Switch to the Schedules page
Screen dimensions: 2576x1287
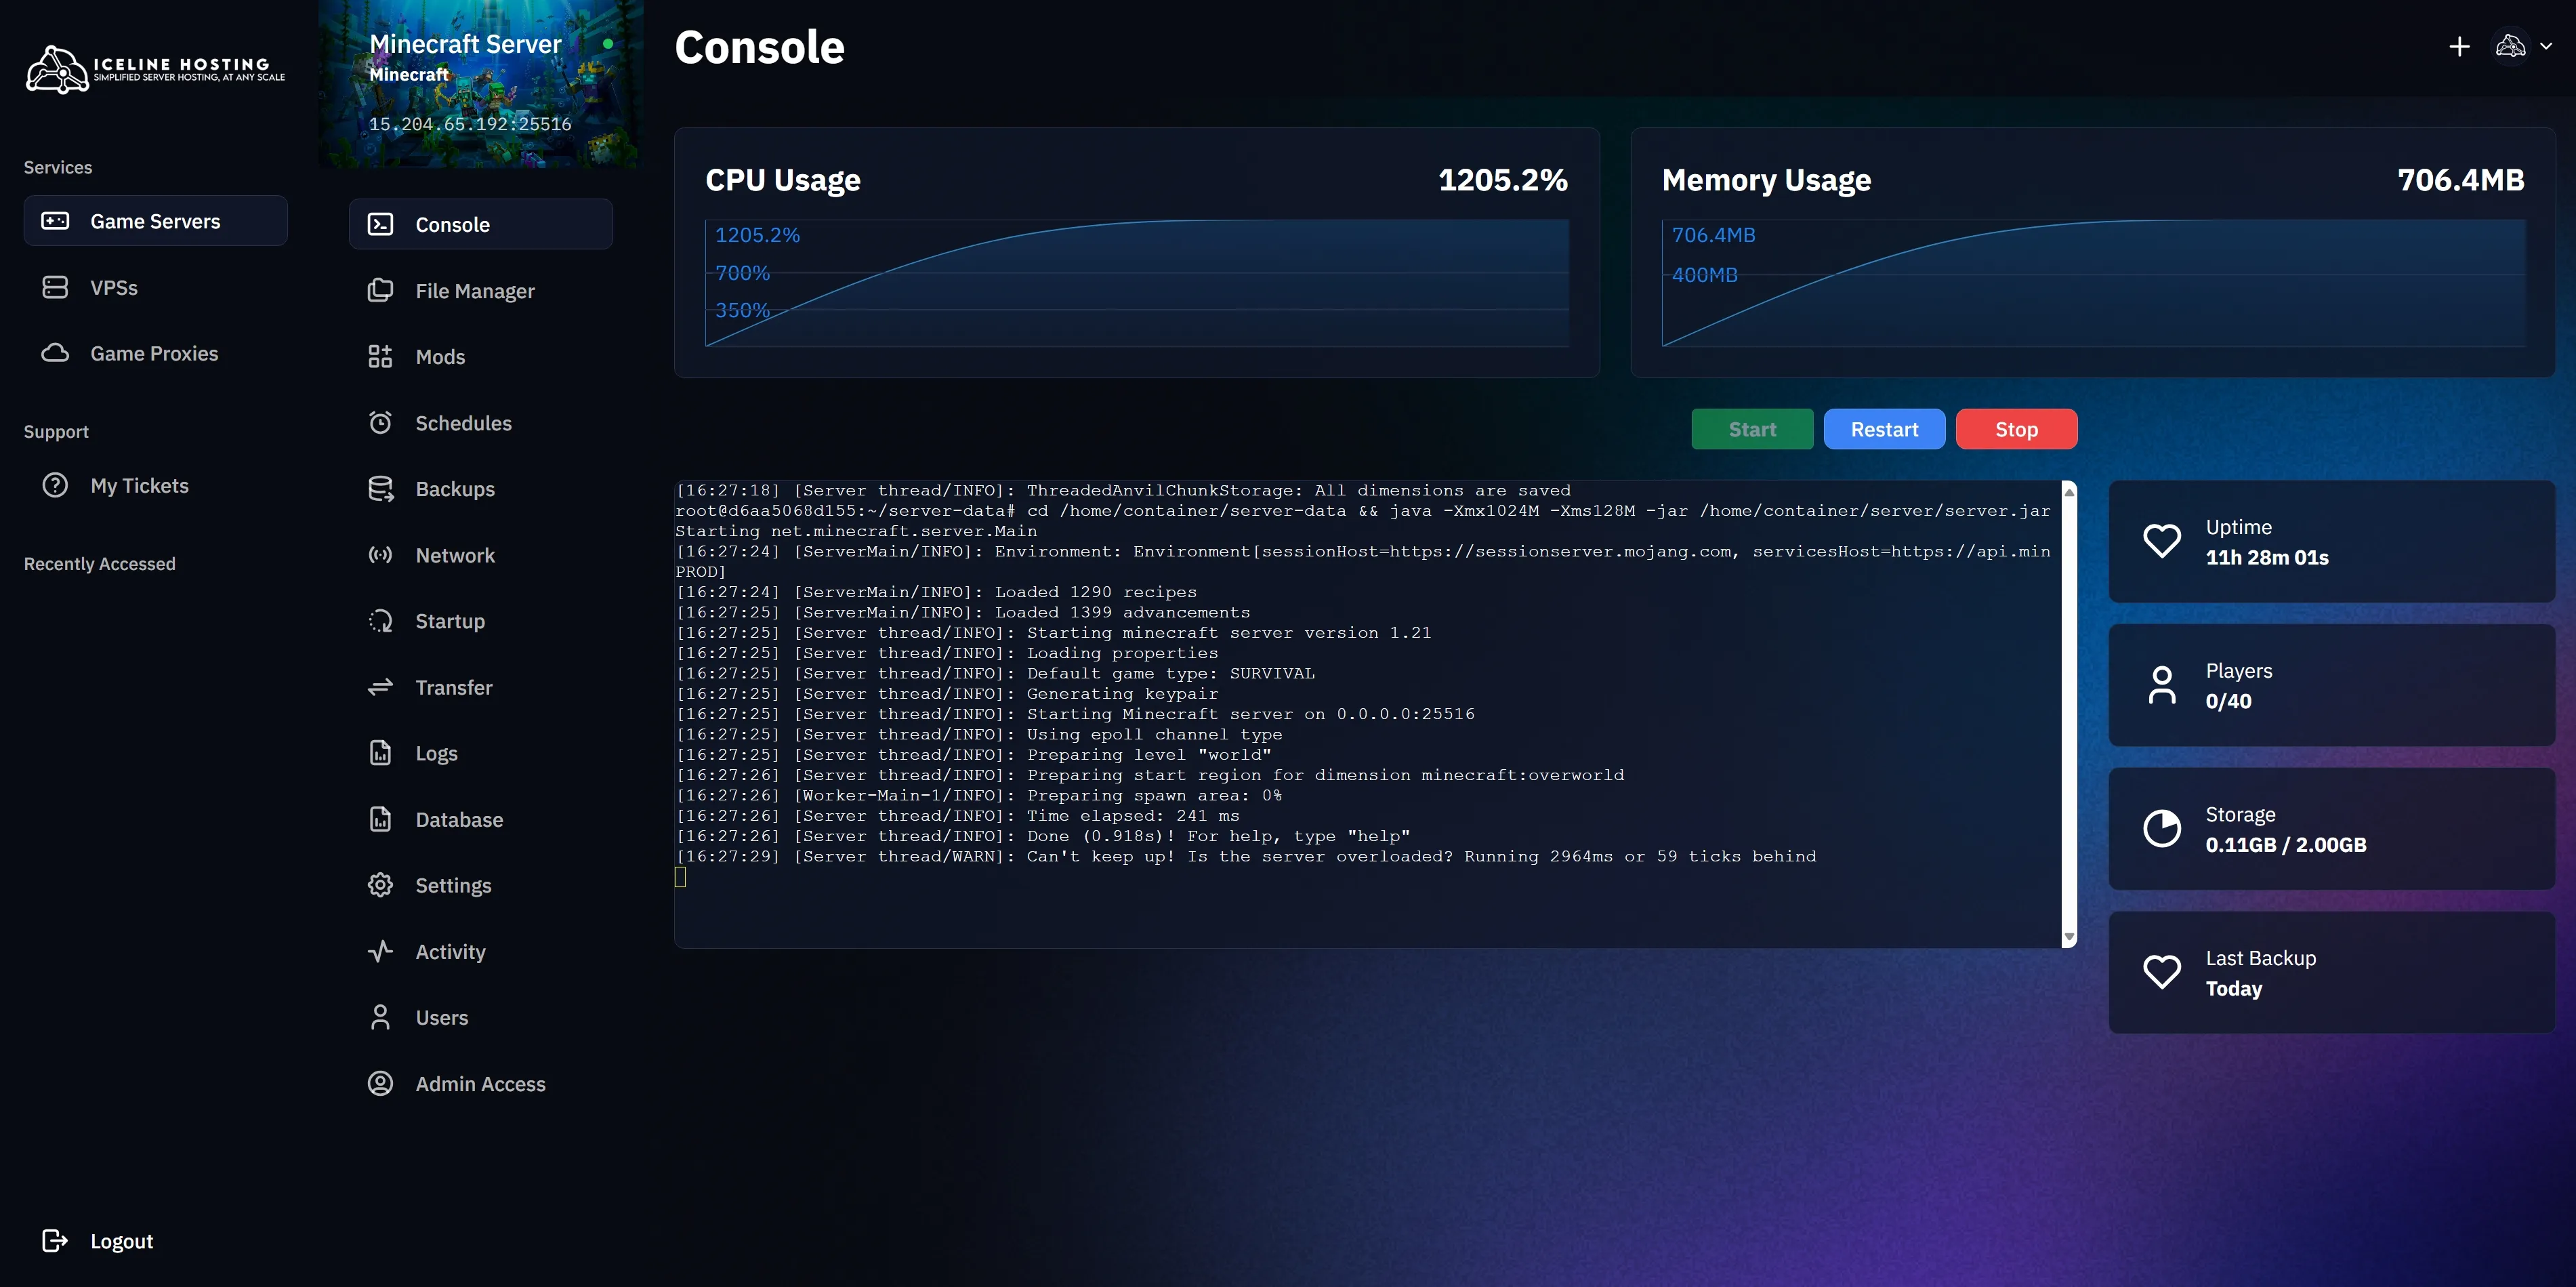tap(481, 422)
